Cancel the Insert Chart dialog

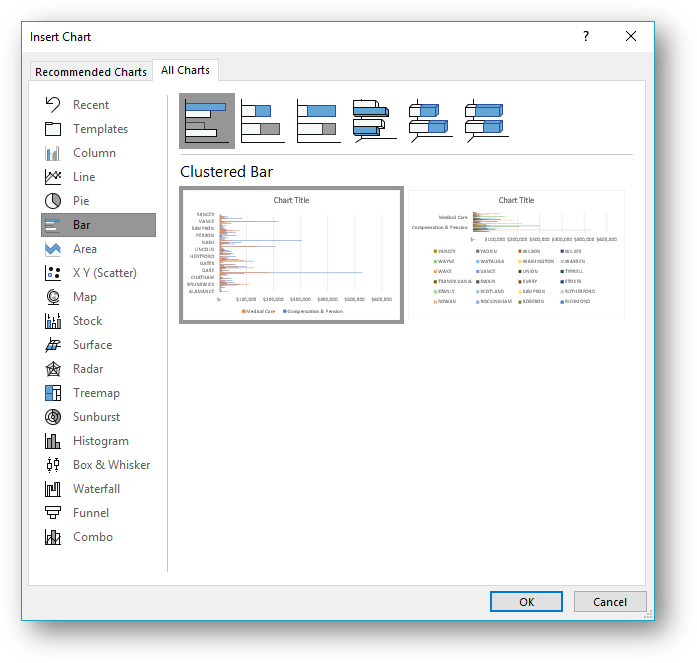pos(610,602)
